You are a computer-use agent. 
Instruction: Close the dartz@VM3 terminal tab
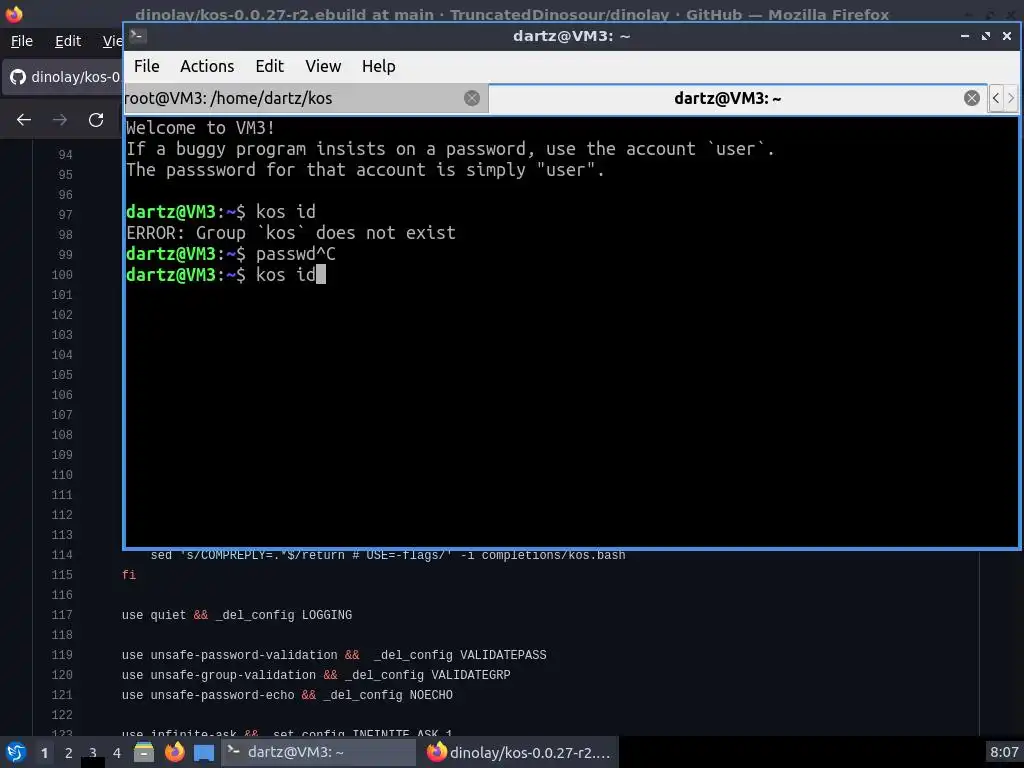click(x=972, y=98)
